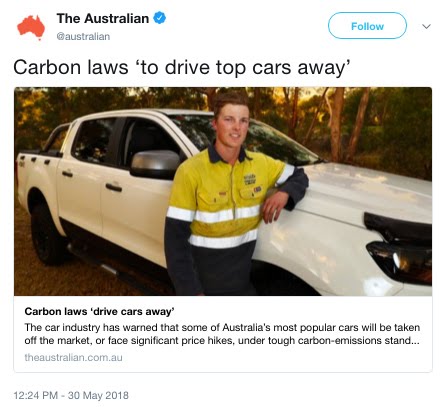Screen dimensions: 442x407
Task: Click the ute's headlight in the photo
Action: [400, 261]
